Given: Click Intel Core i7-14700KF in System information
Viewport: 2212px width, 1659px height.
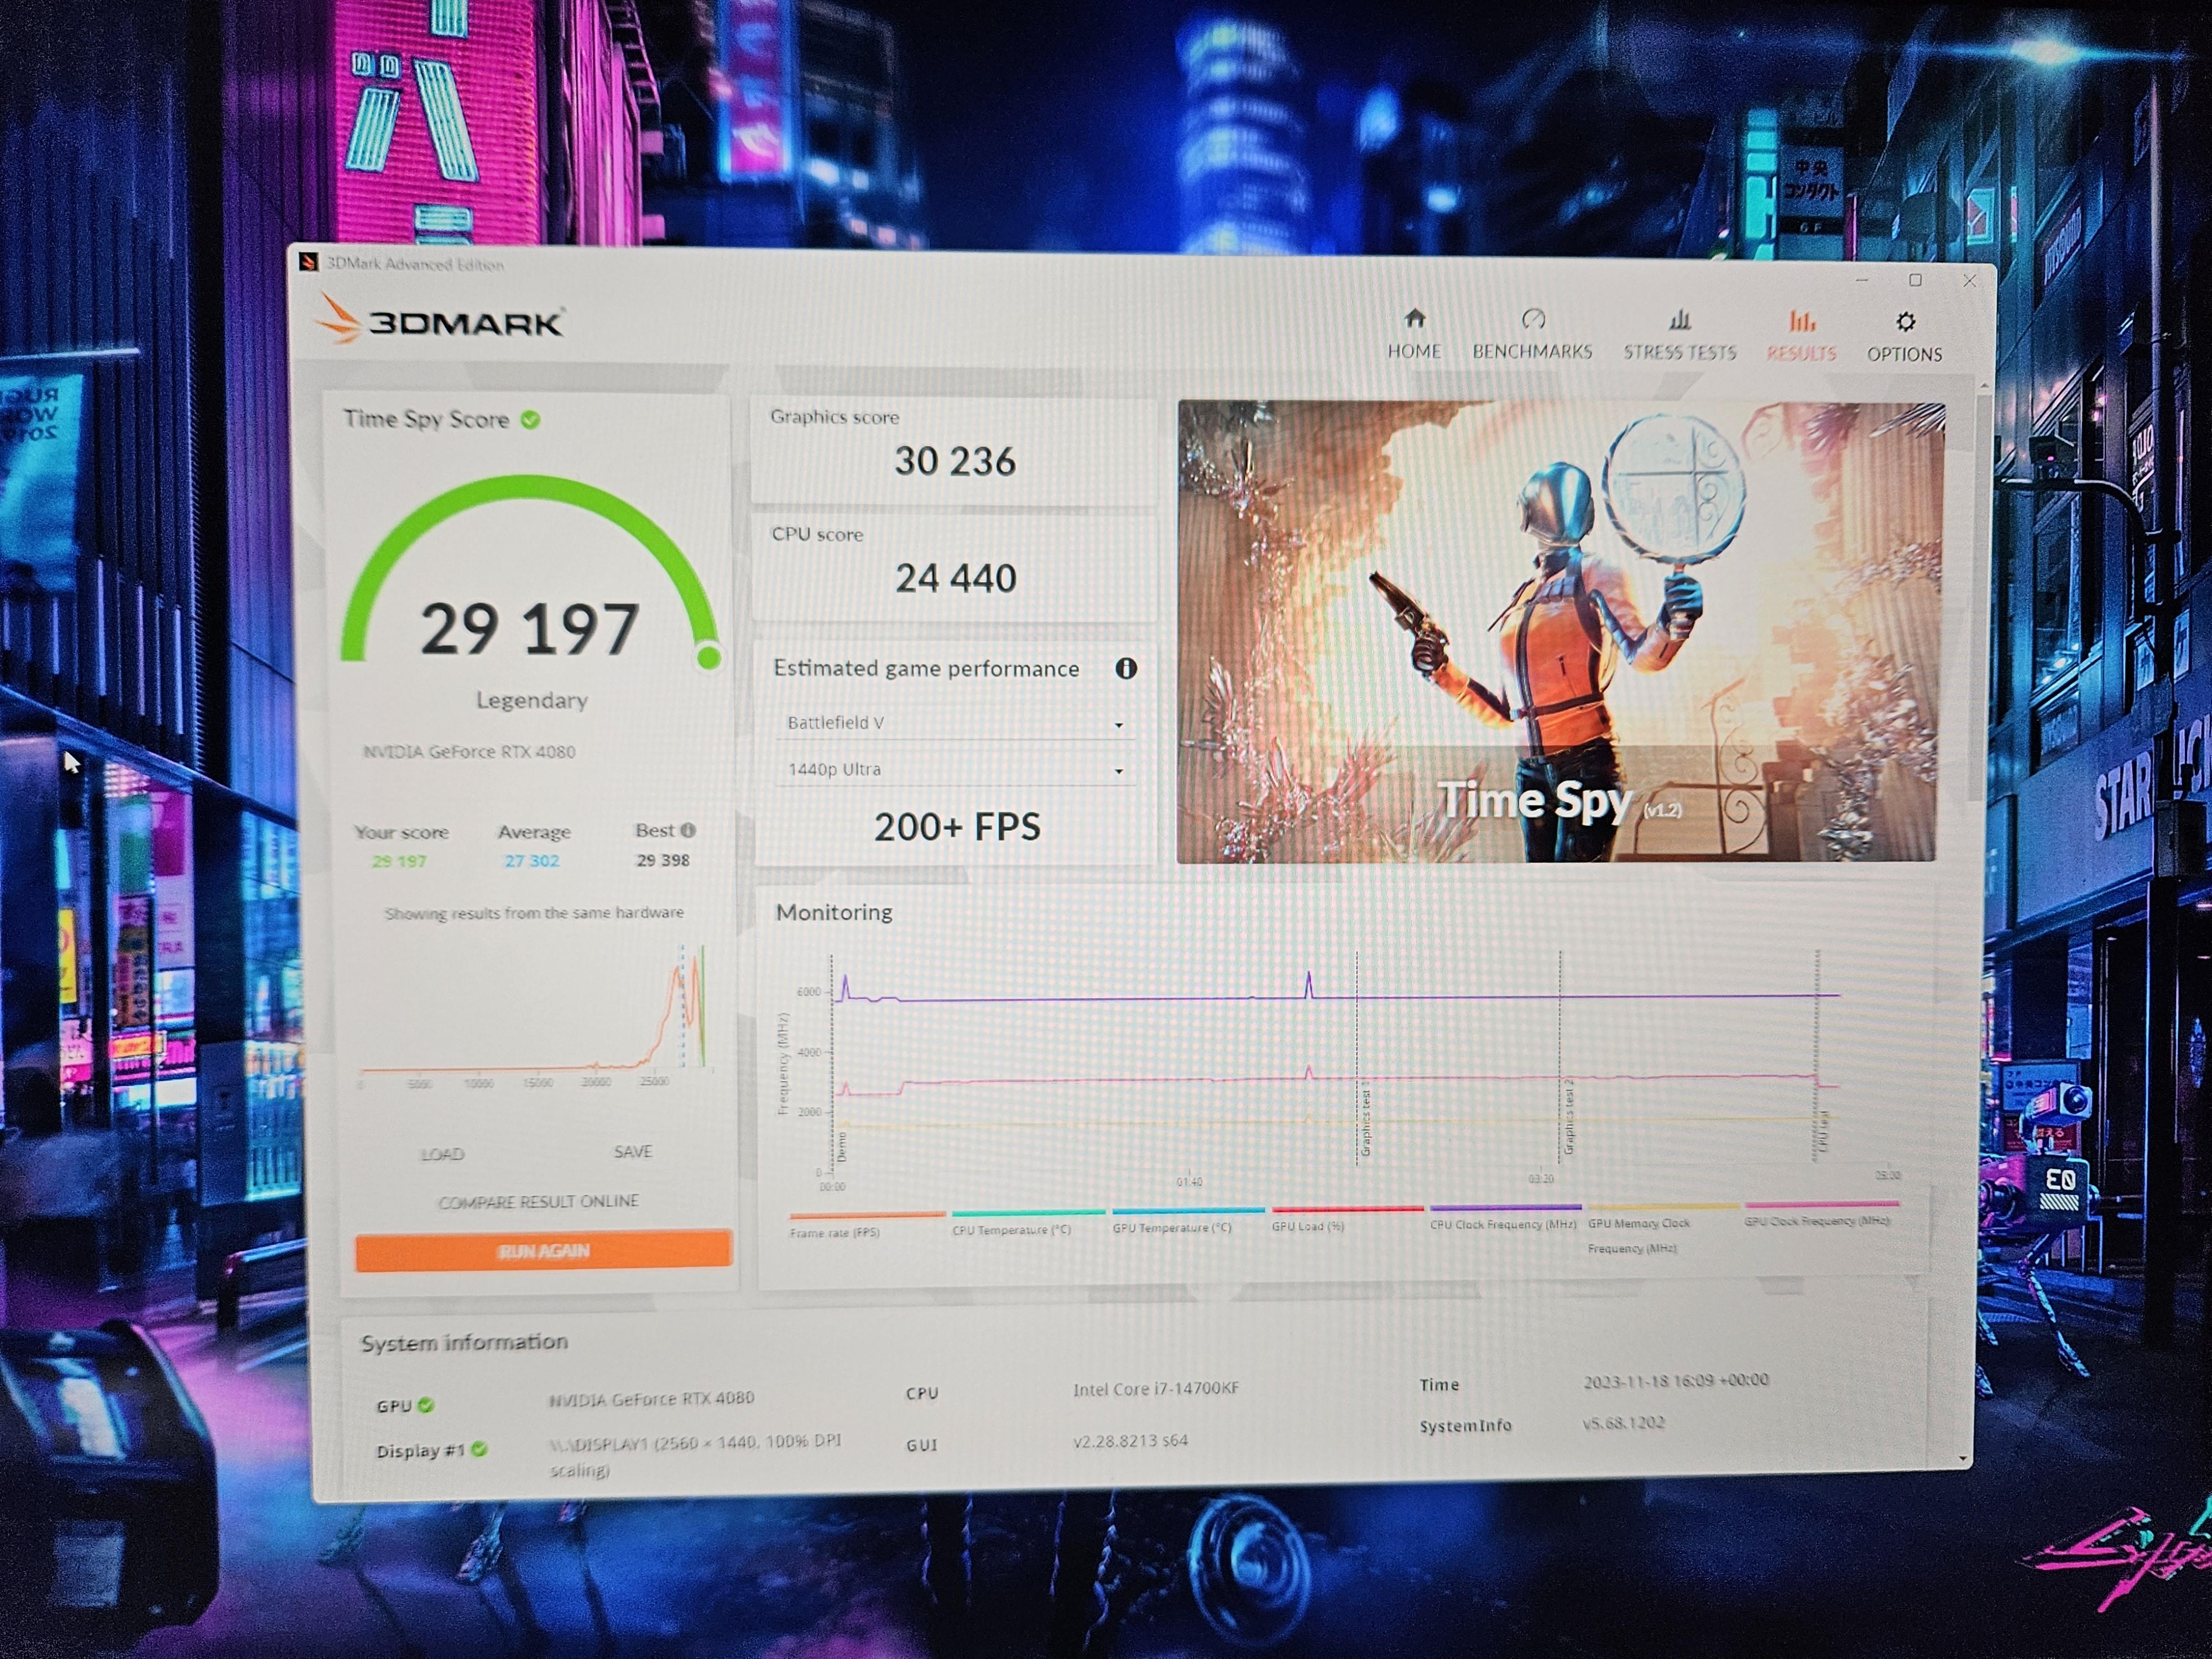Looking at the screenshot, I should (1156, 1388).
